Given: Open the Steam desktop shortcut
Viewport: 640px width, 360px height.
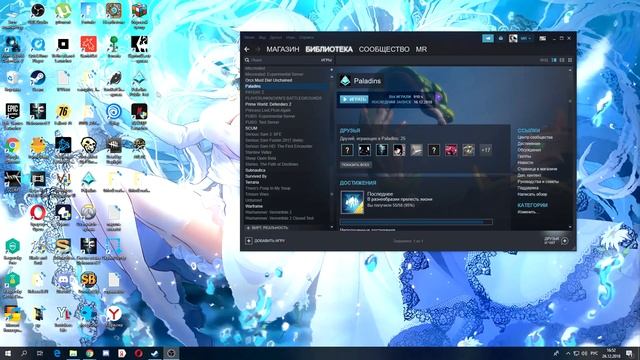Looking at the screenshot, I should point(38,80).
